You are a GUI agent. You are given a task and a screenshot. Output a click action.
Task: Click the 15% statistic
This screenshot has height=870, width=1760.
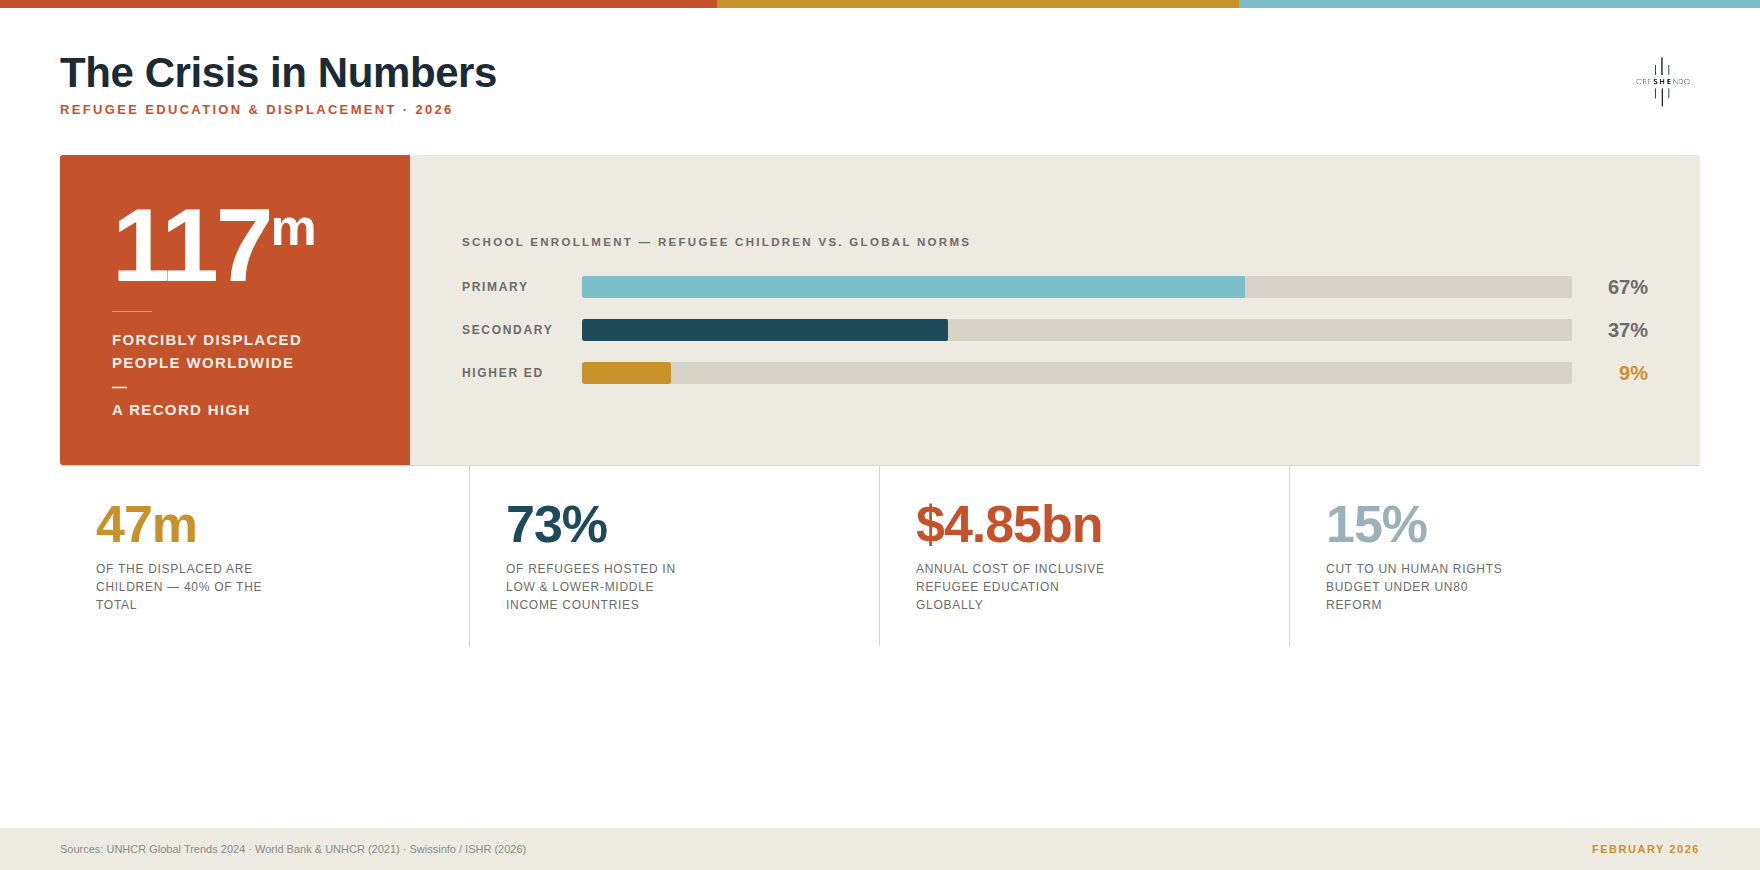coord(1376,525)
